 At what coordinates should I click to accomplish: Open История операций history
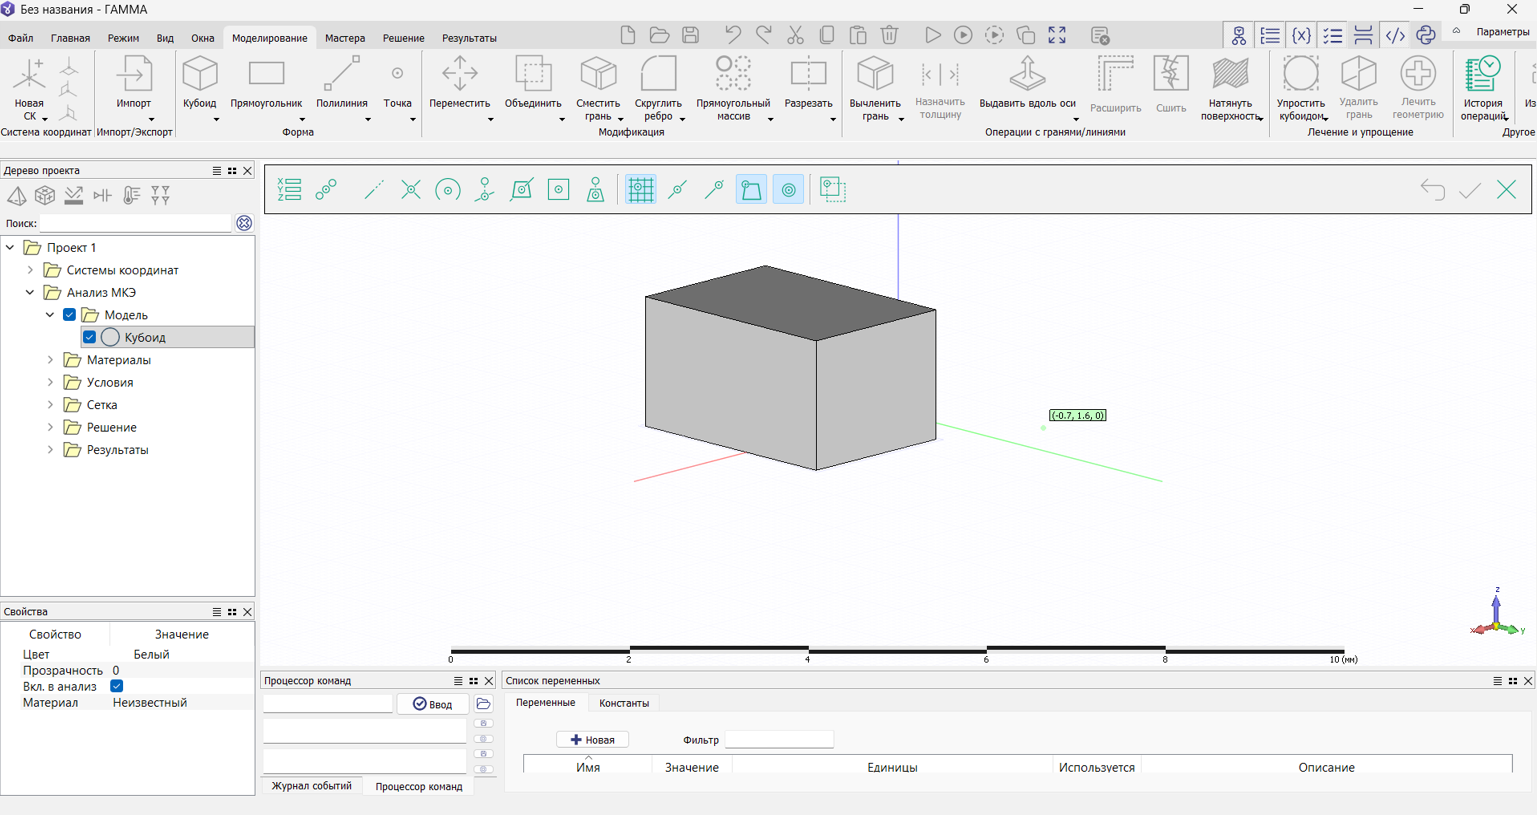[1482, 86]
